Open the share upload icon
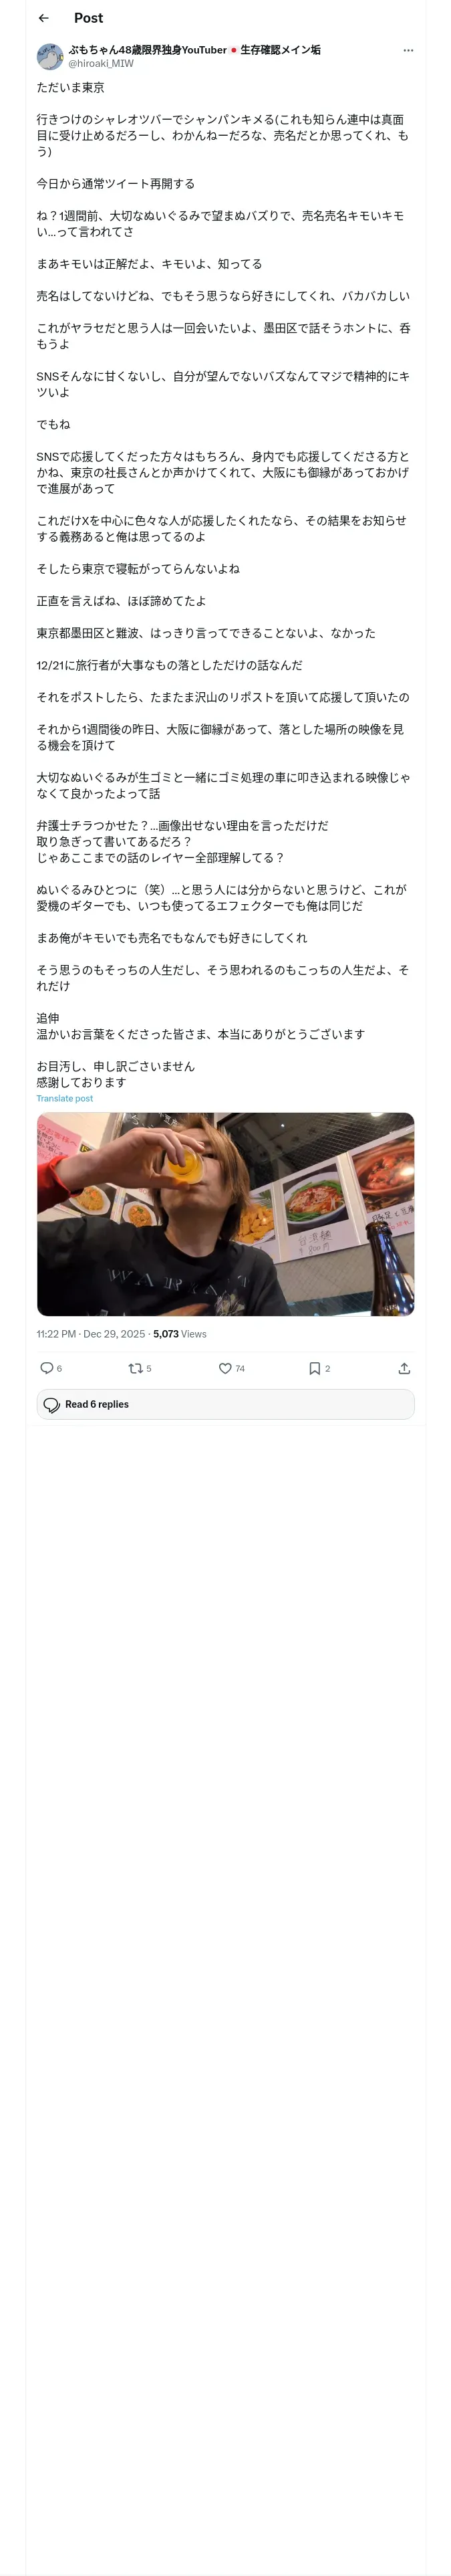 [x=404, y=1368]
